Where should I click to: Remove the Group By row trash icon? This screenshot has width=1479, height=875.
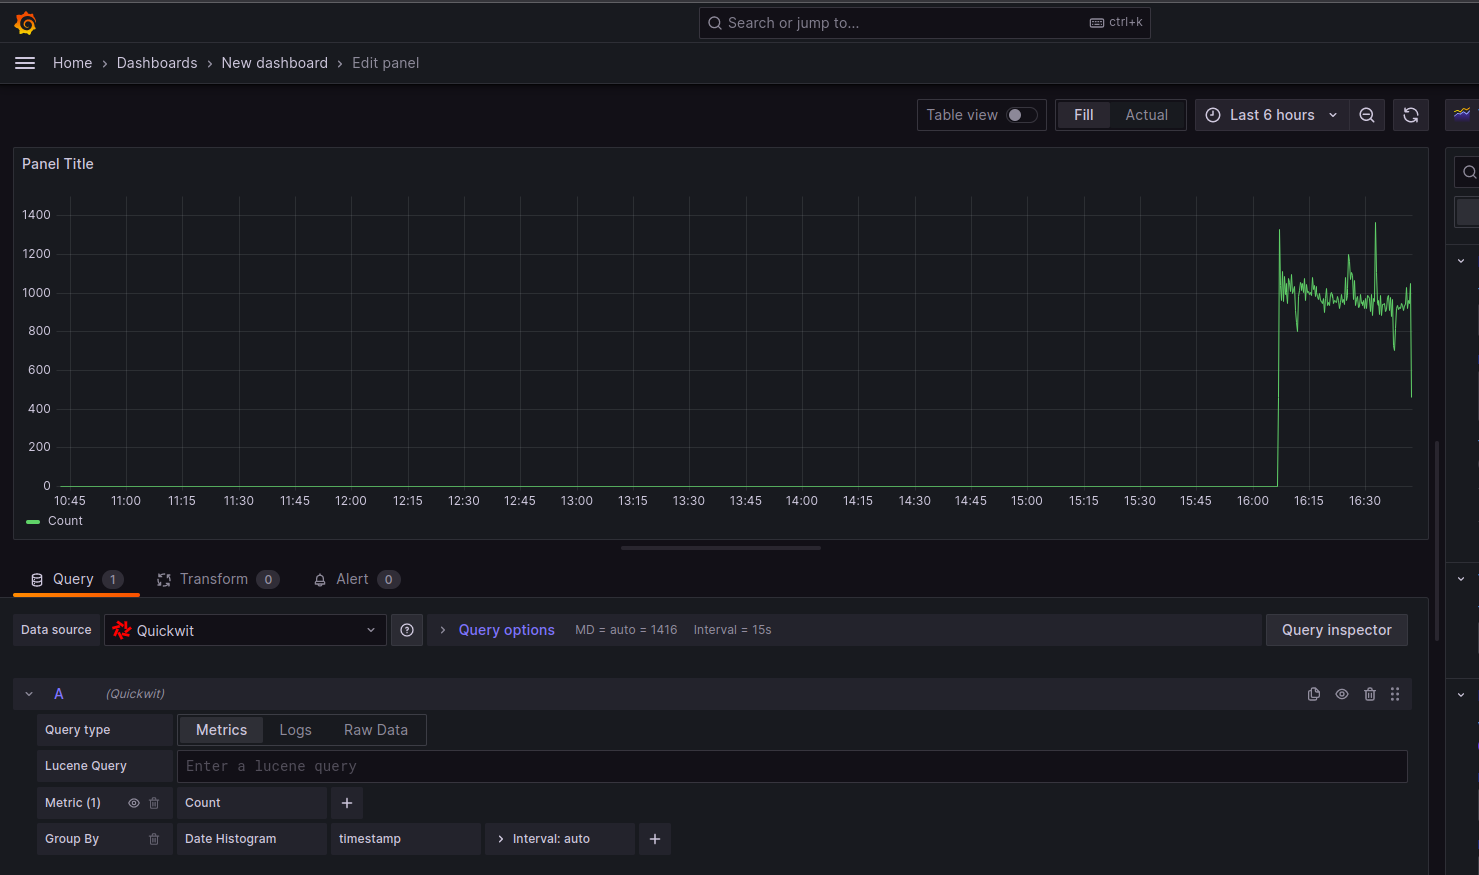[x=154, y=839]
